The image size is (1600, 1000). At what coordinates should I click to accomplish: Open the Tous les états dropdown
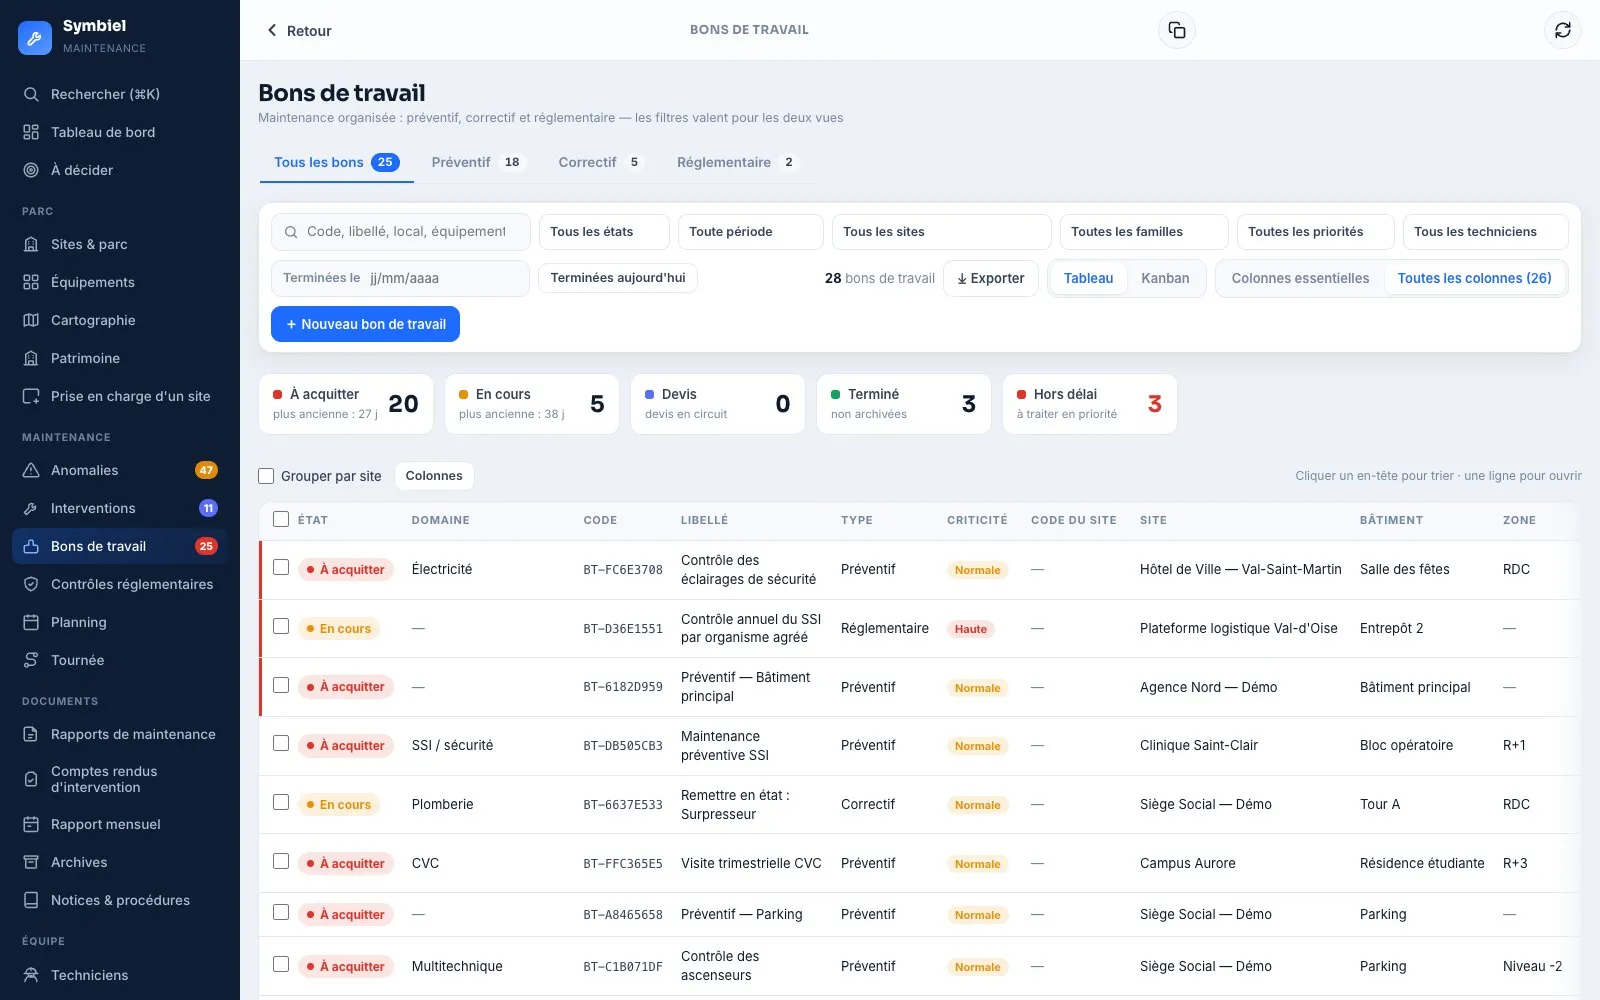pos(604,232)
